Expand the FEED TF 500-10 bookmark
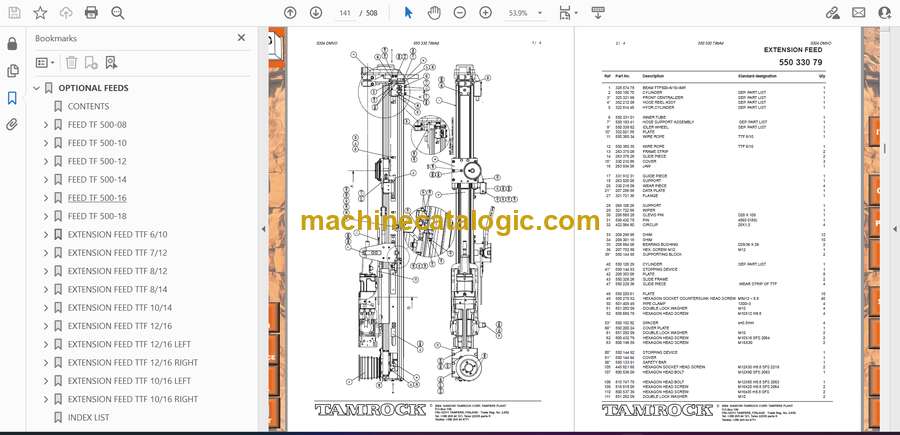Screen dimensions: 900x435 [x=46, y=143]
